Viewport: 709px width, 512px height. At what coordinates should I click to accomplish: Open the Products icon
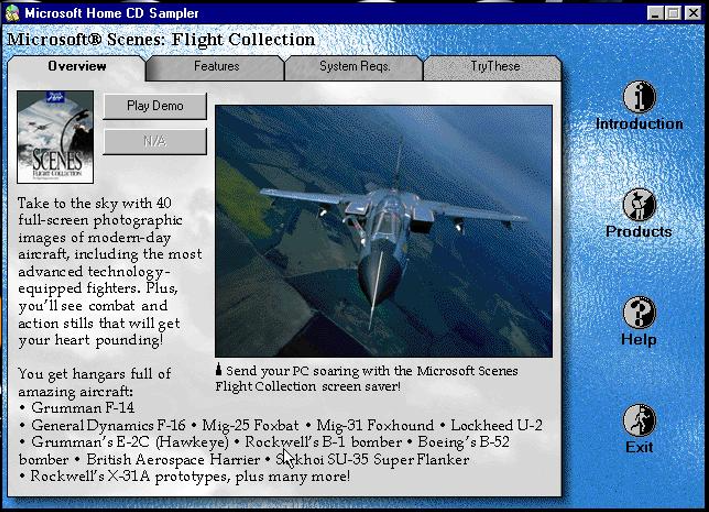[639, 204]
